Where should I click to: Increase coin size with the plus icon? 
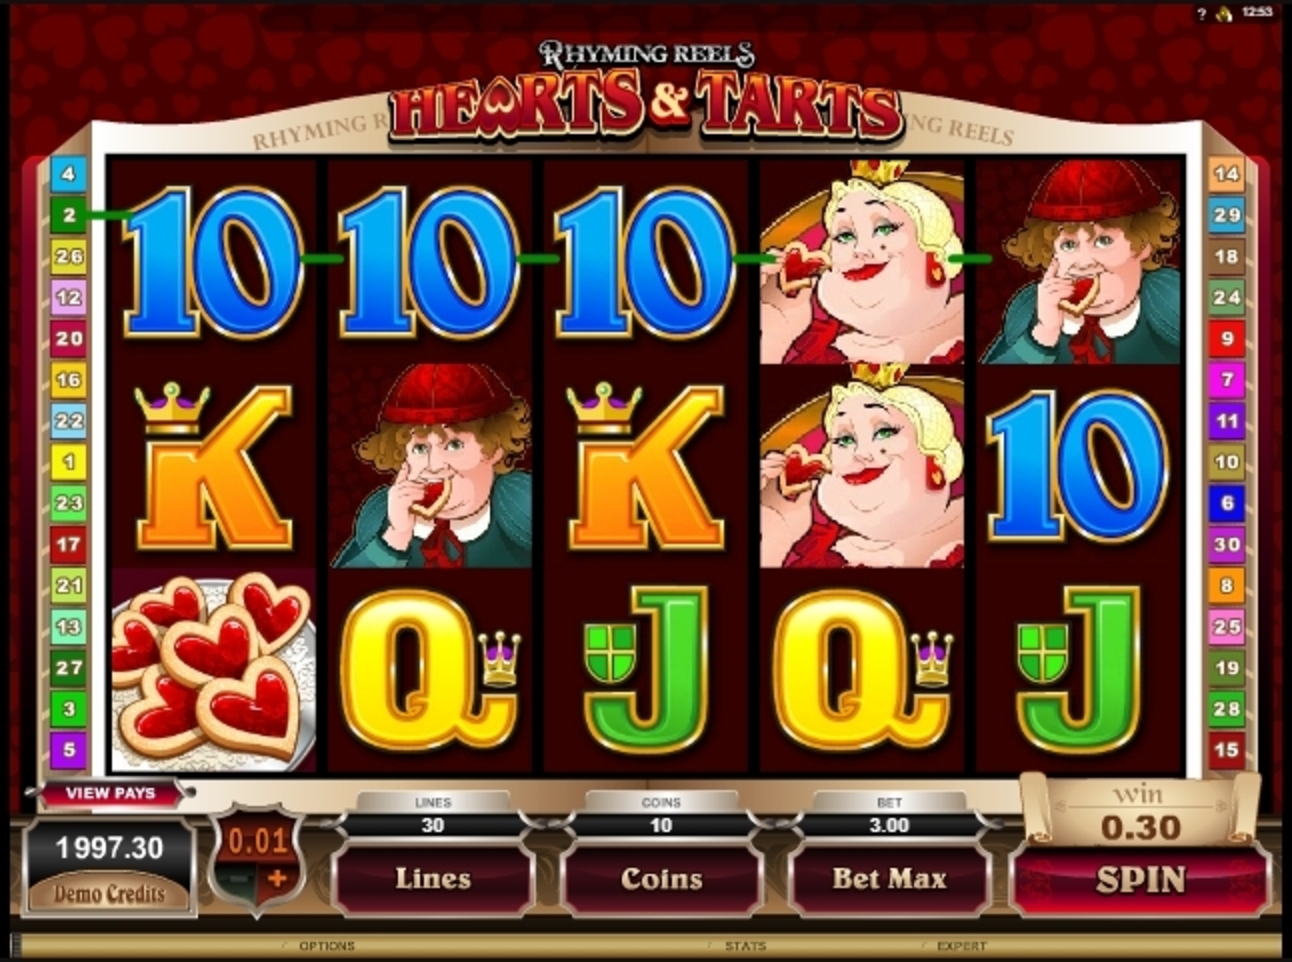pyautogui.click(x=277, y=878)
